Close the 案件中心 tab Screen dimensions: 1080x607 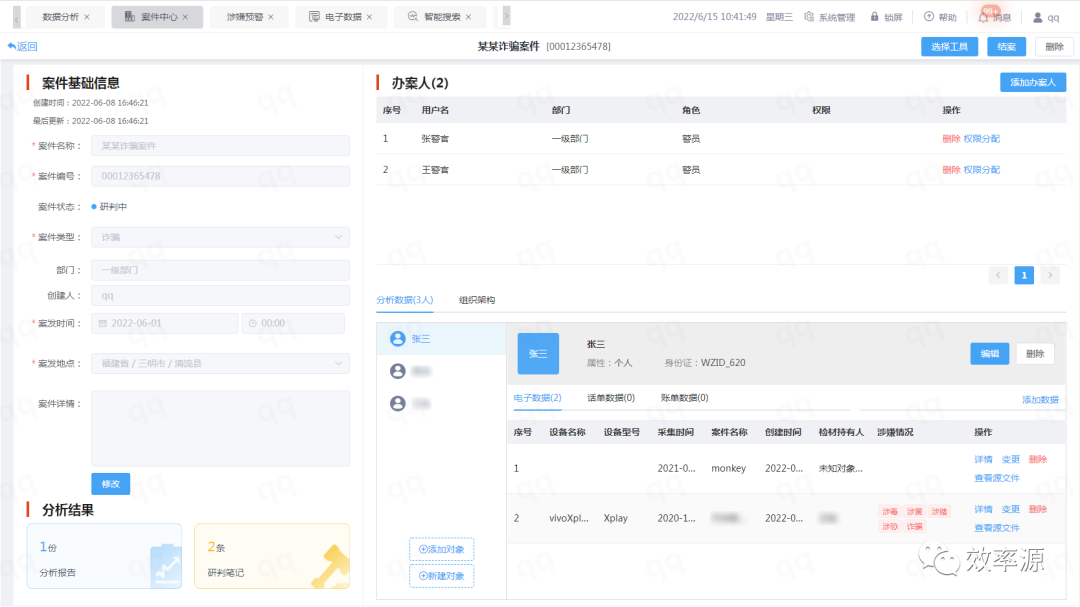coord(185,17)
